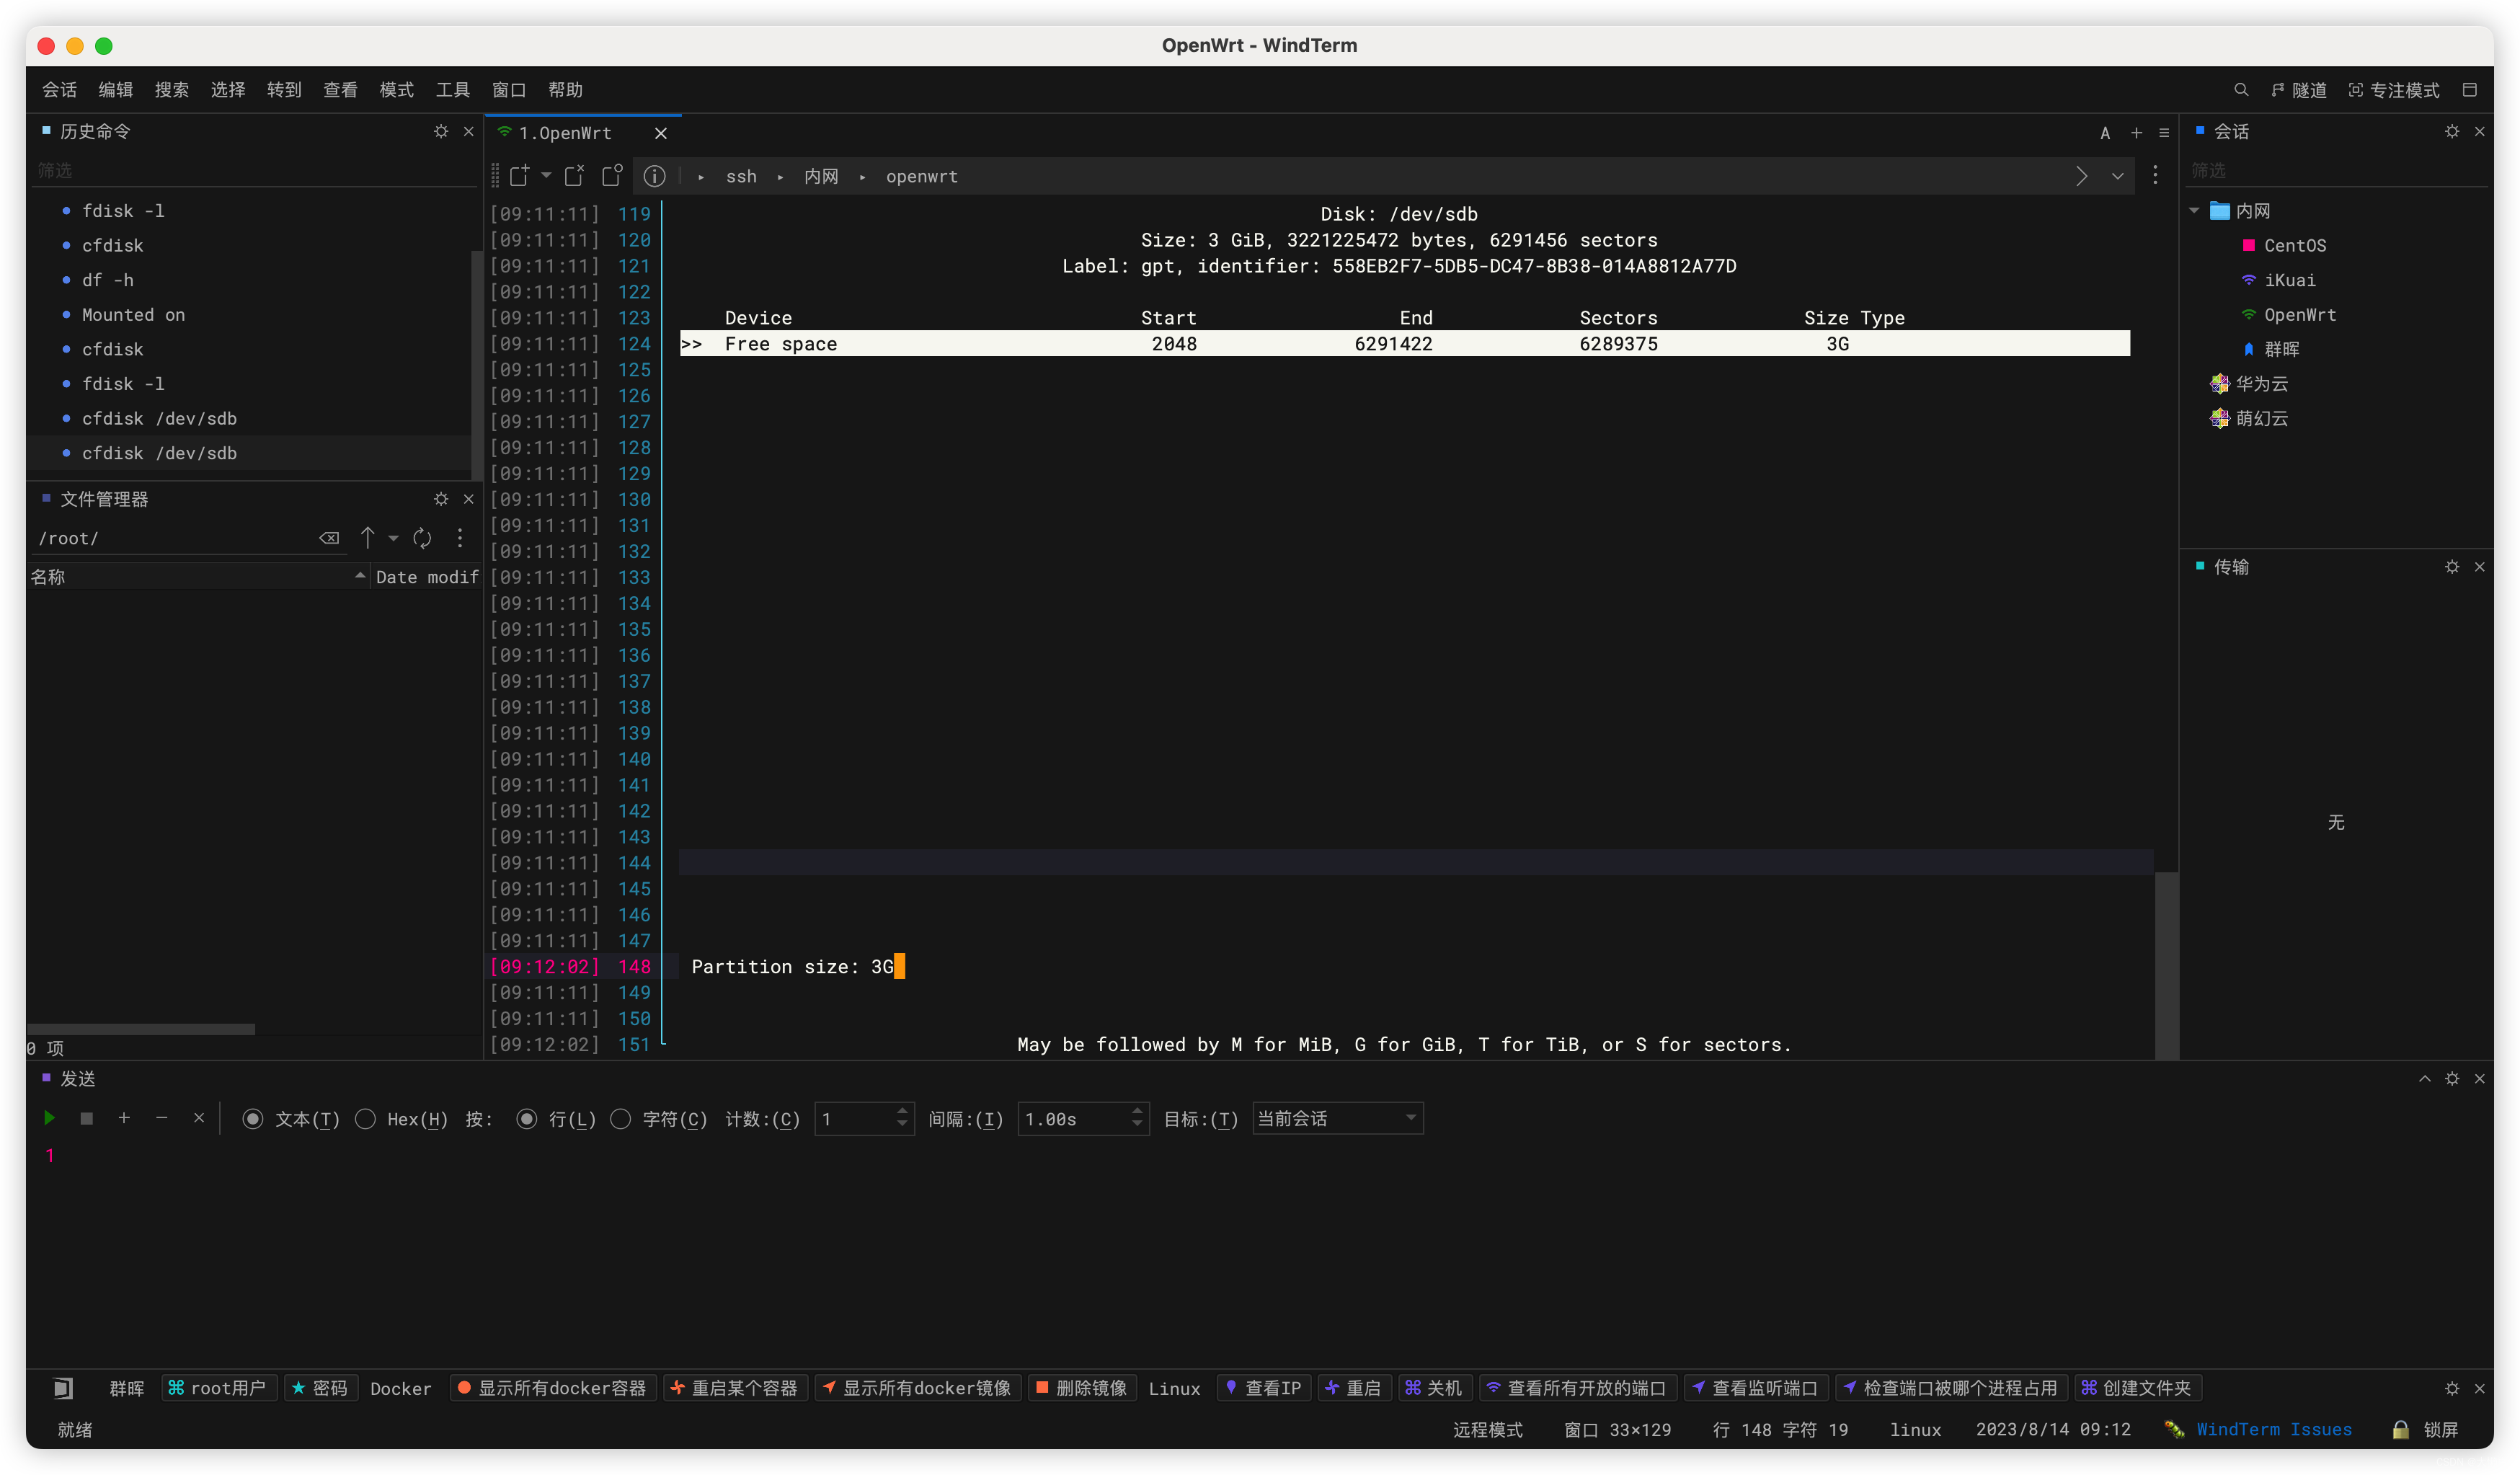Refresh the file manager listing
Screen dimensions: 2520x1475
(x=423, y=538)
